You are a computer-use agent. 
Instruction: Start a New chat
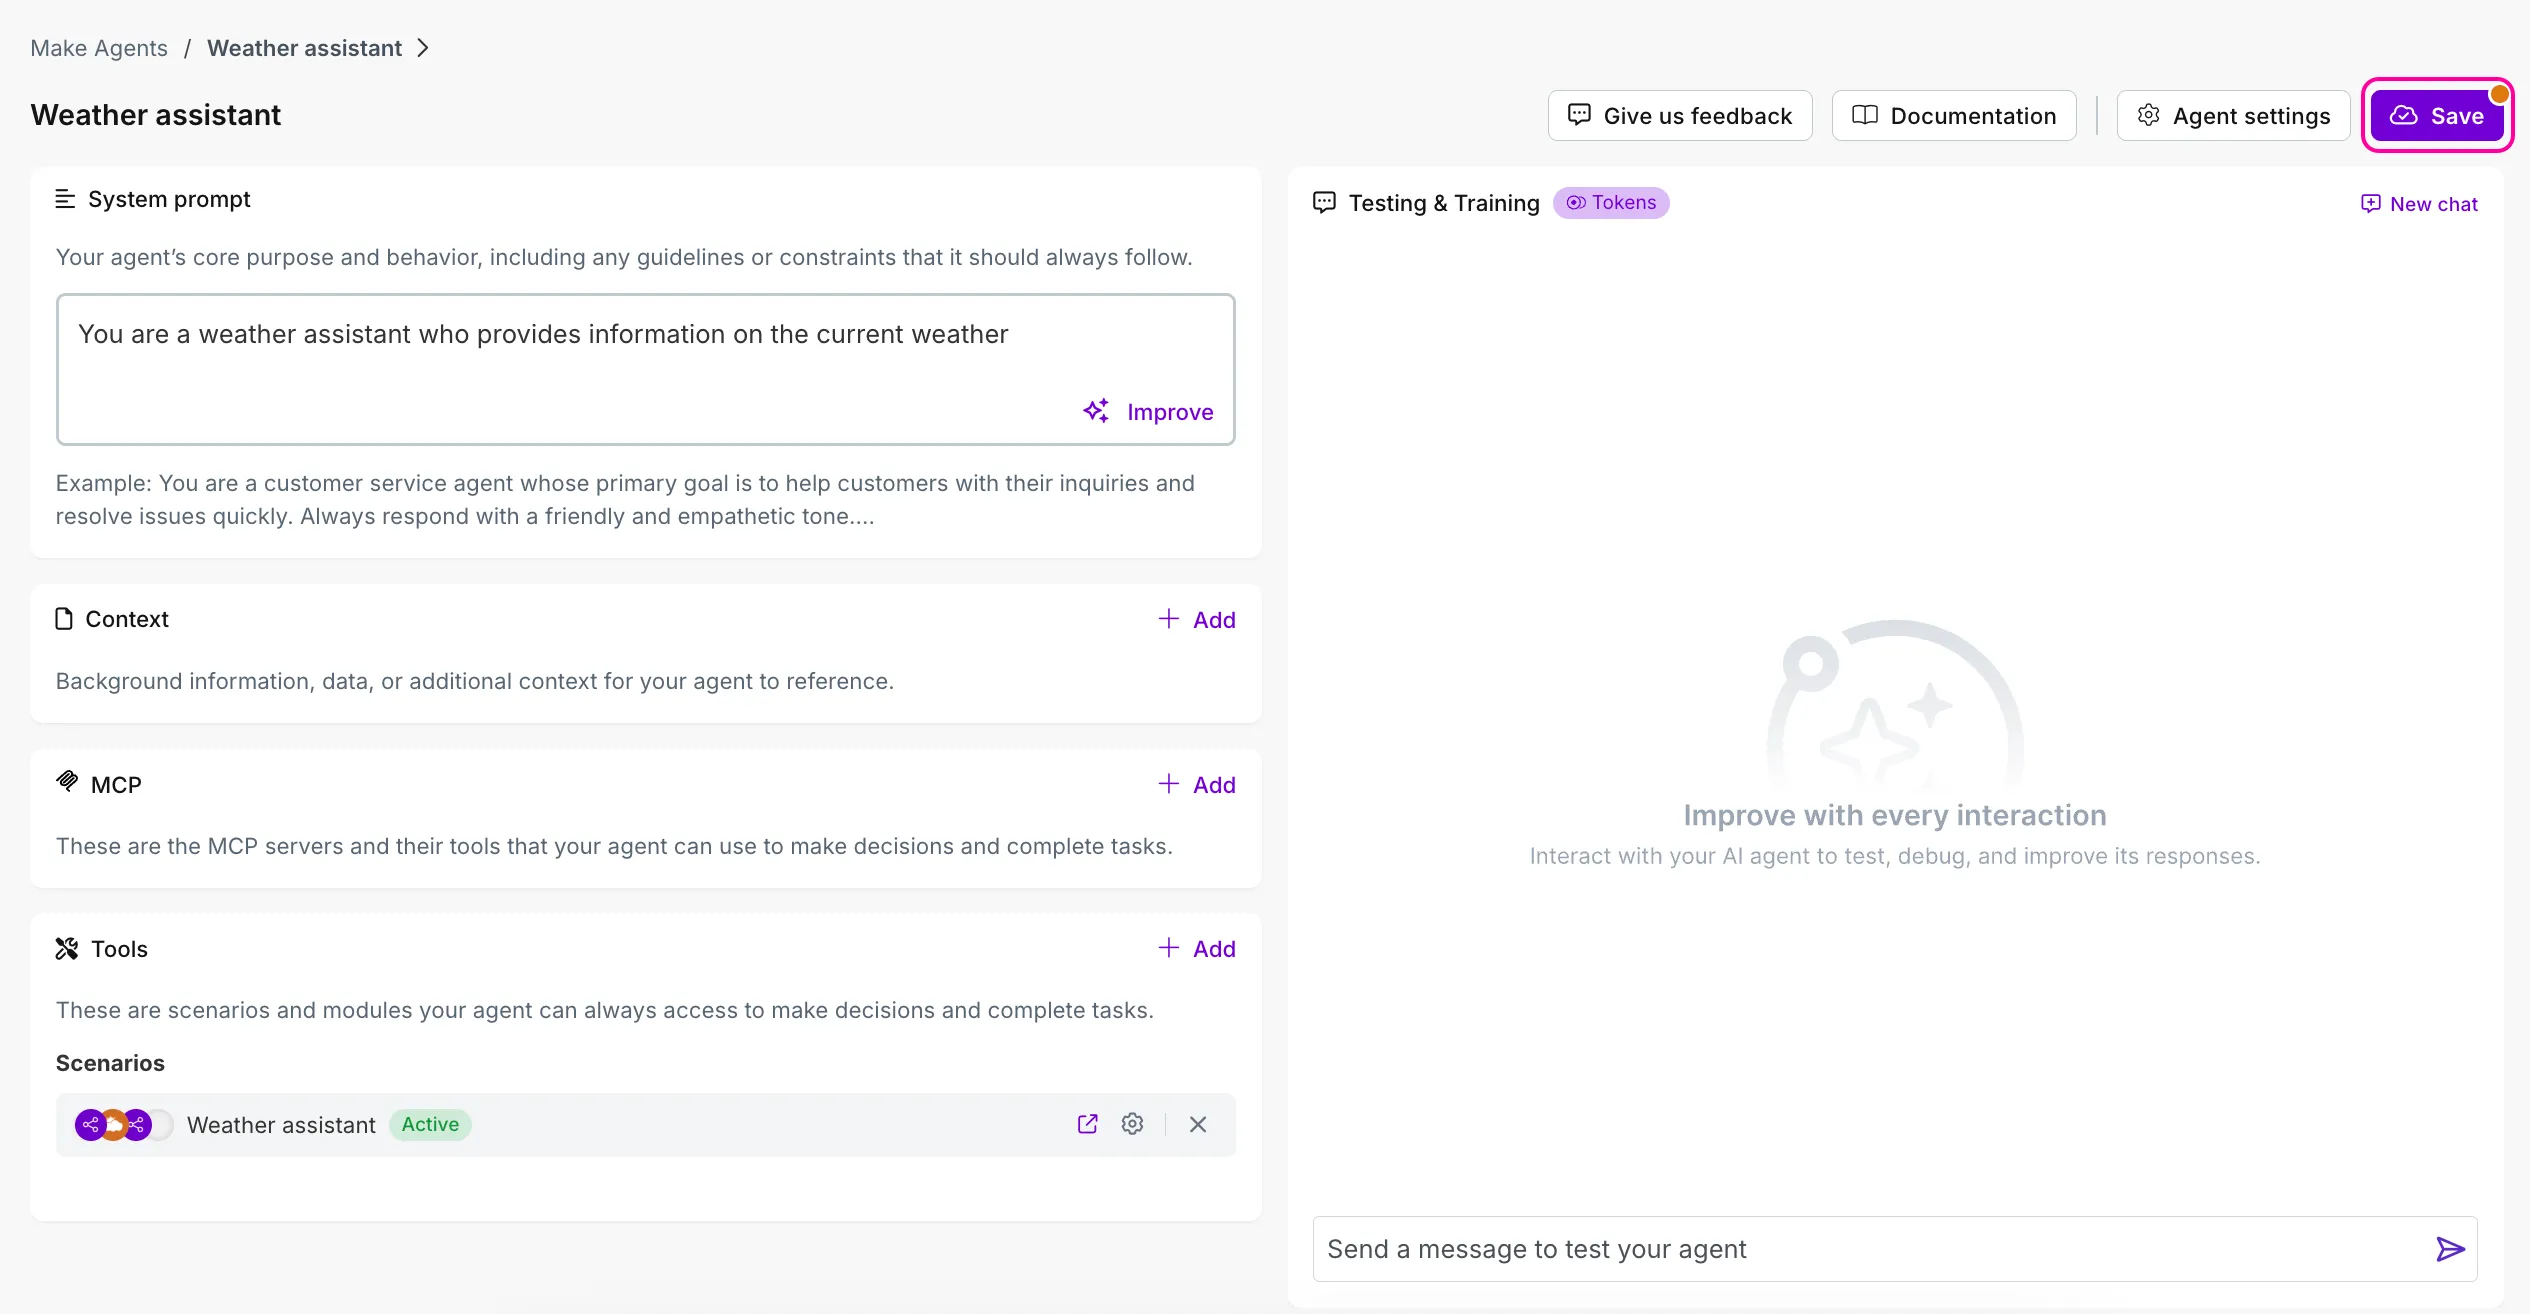pyautogui.click(x=2419, y=204)
